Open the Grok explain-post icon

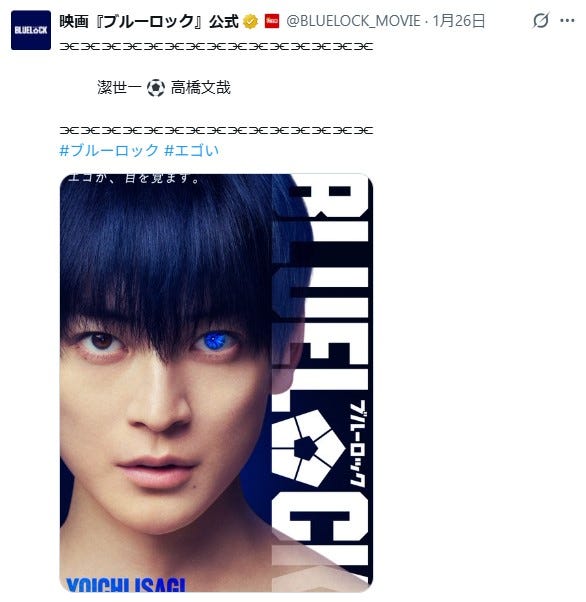[x=541, y=20]
